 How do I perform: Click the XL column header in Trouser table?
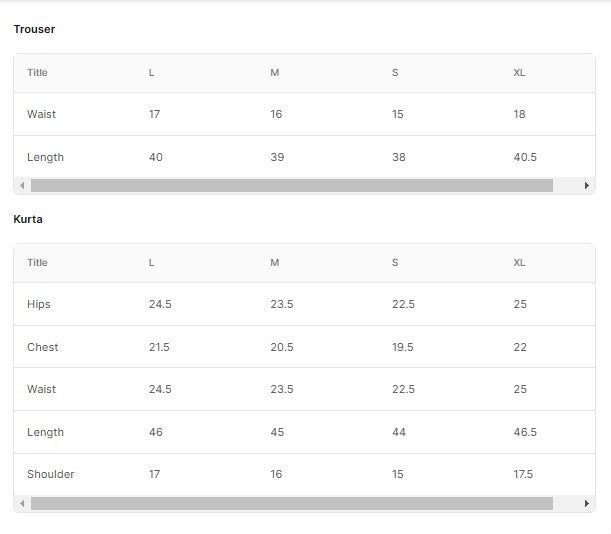coord(519,73)
